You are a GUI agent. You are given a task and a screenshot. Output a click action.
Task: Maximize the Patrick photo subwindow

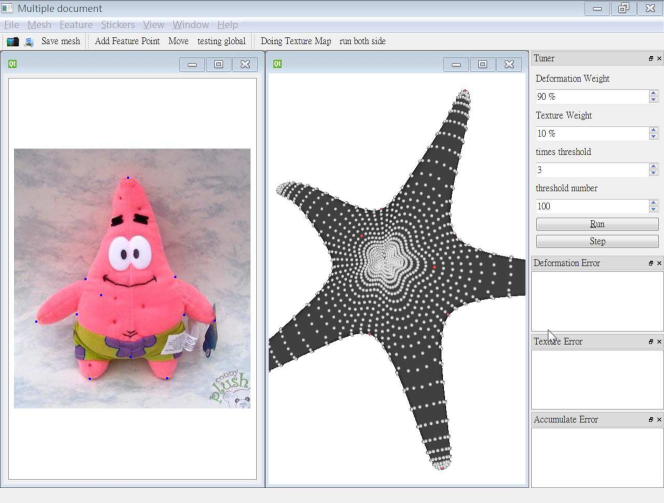pyautogui.click(x=219, y=64)
